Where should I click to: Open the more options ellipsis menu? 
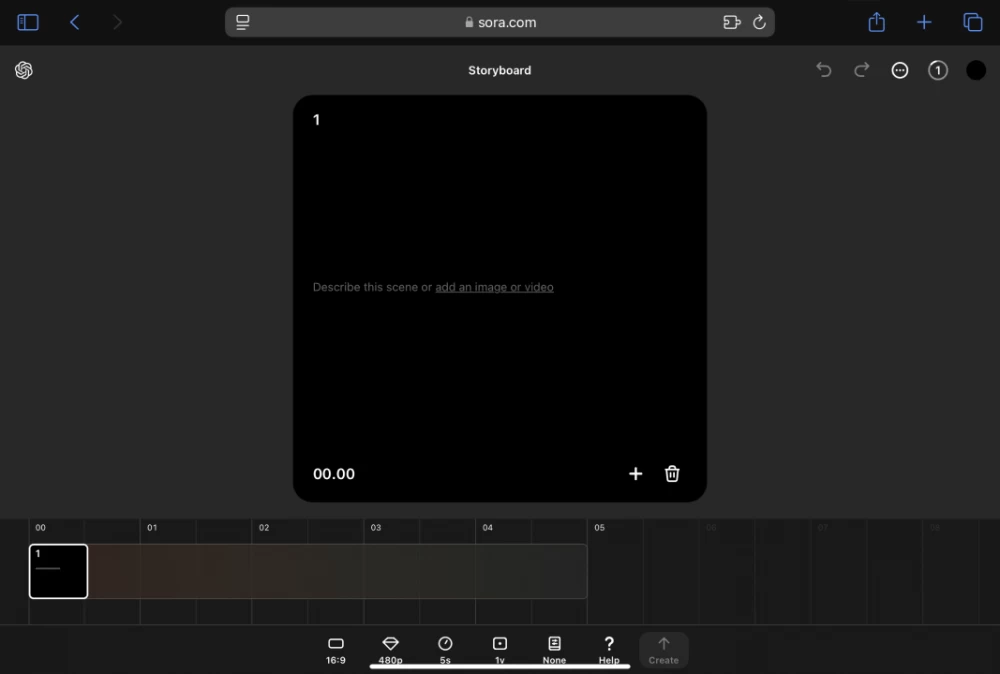coord(899,70)
